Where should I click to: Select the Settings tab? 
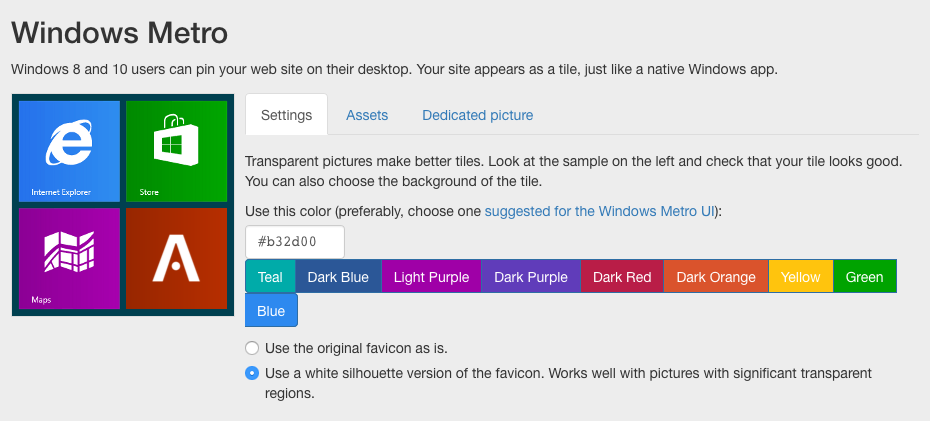pyautogui.click(x=286, y=115)
